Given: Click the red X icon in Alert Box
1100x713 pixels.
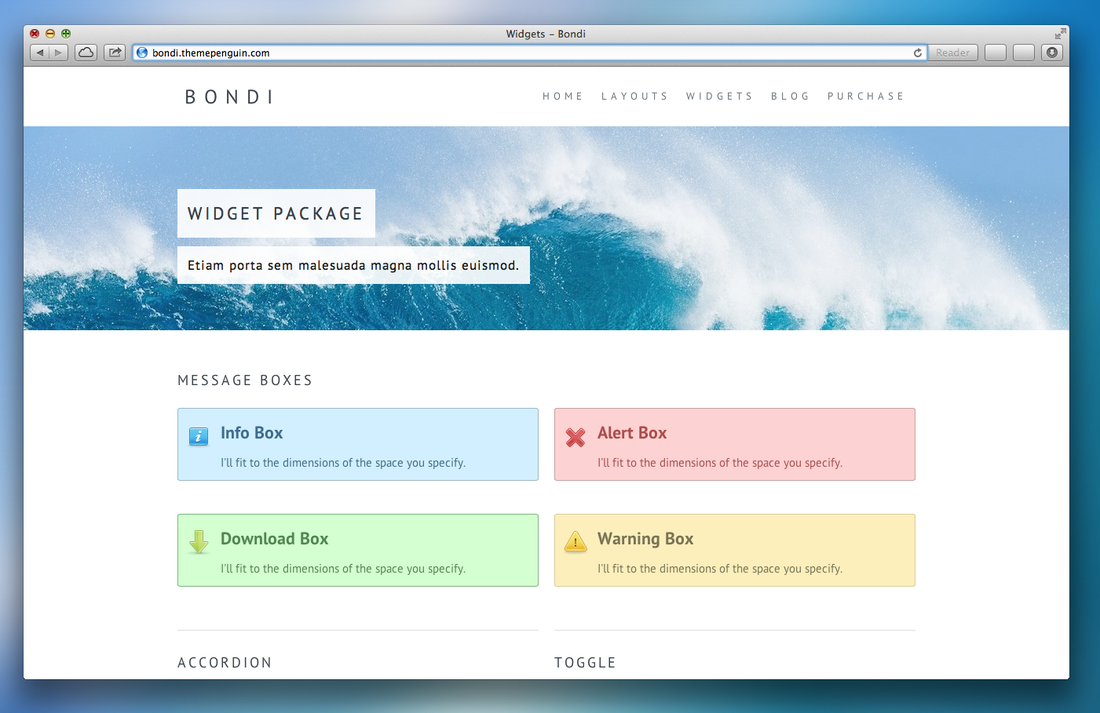Looking at the screenshot, I should coord(575,437).
